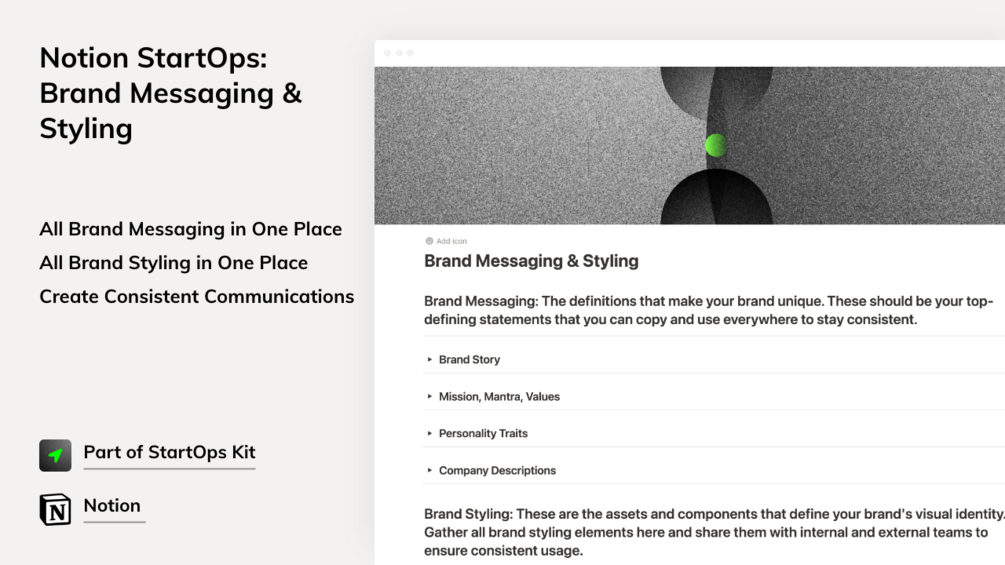Click the green StartOps Kit arrow icon
The image size is (1005, 565).
point(55,455)
